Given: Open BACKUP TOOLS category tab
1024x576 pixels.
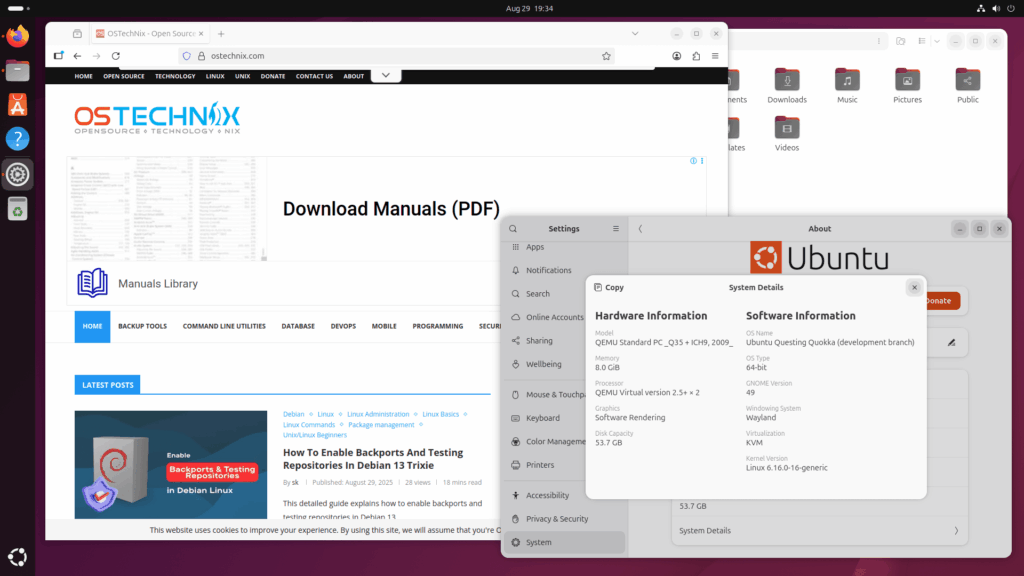Looking at the screenshot, I should click(x=142, y=327).
